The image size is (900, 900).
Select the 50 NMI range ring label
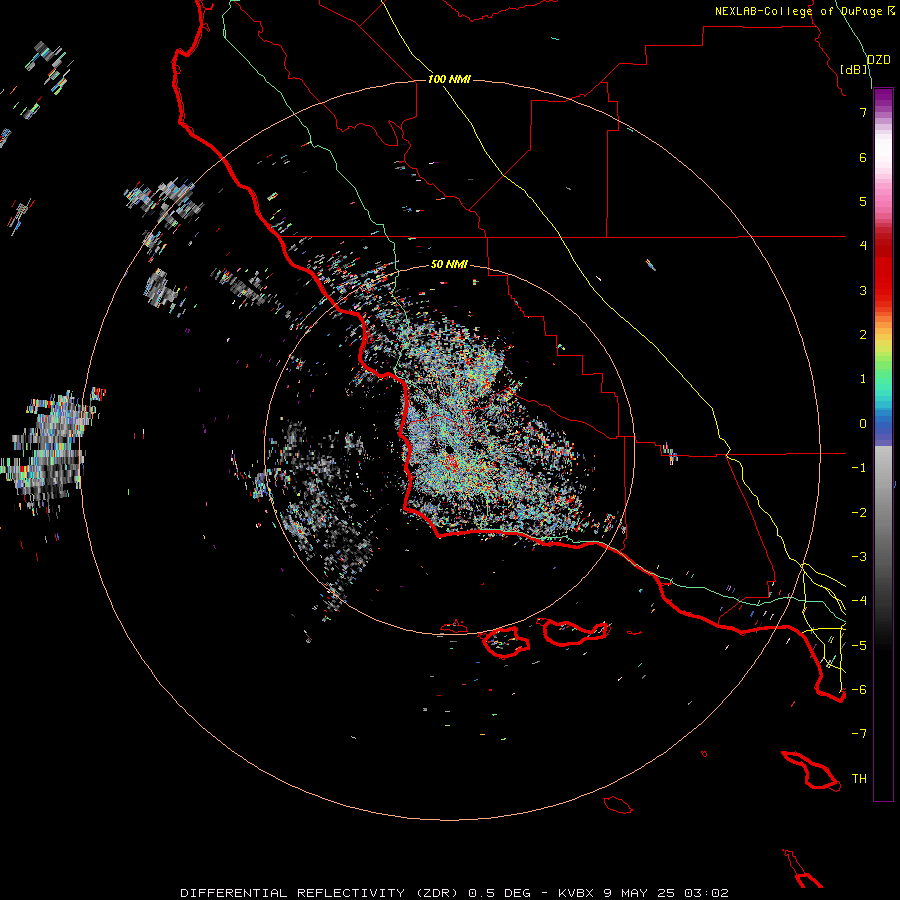tap(449, 264)
